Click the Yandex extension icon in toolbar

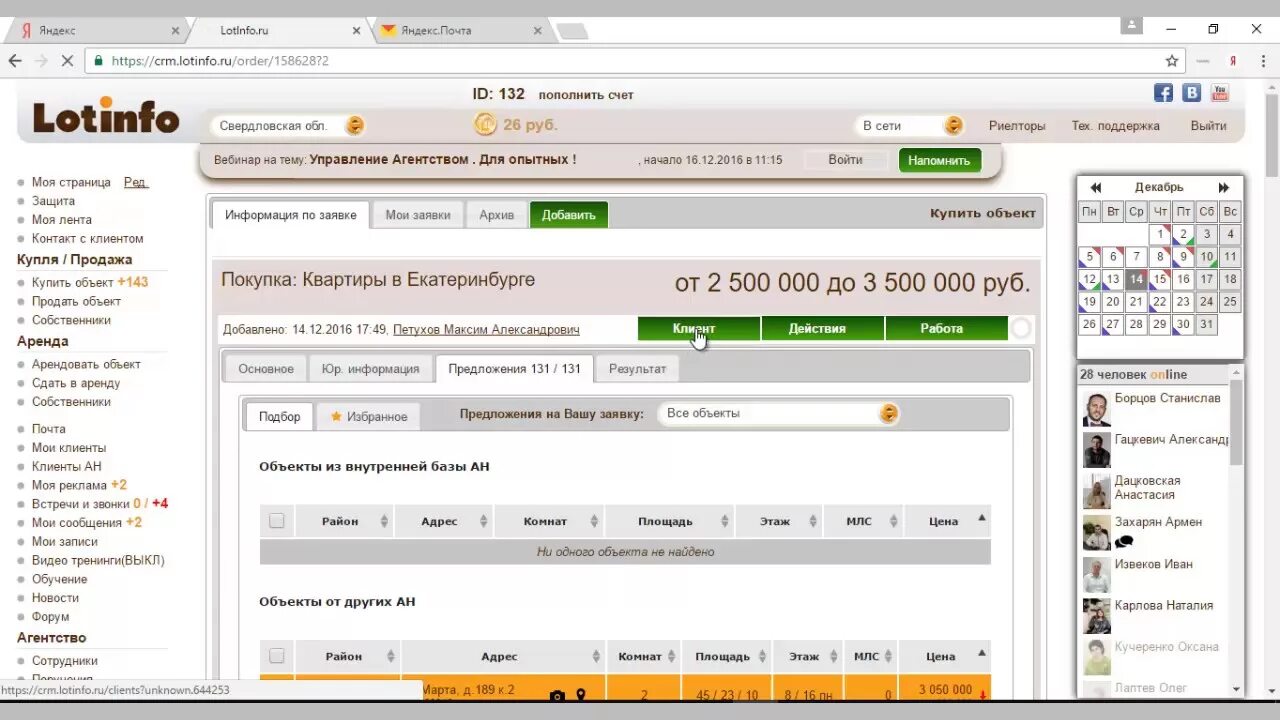point(1233,60)
